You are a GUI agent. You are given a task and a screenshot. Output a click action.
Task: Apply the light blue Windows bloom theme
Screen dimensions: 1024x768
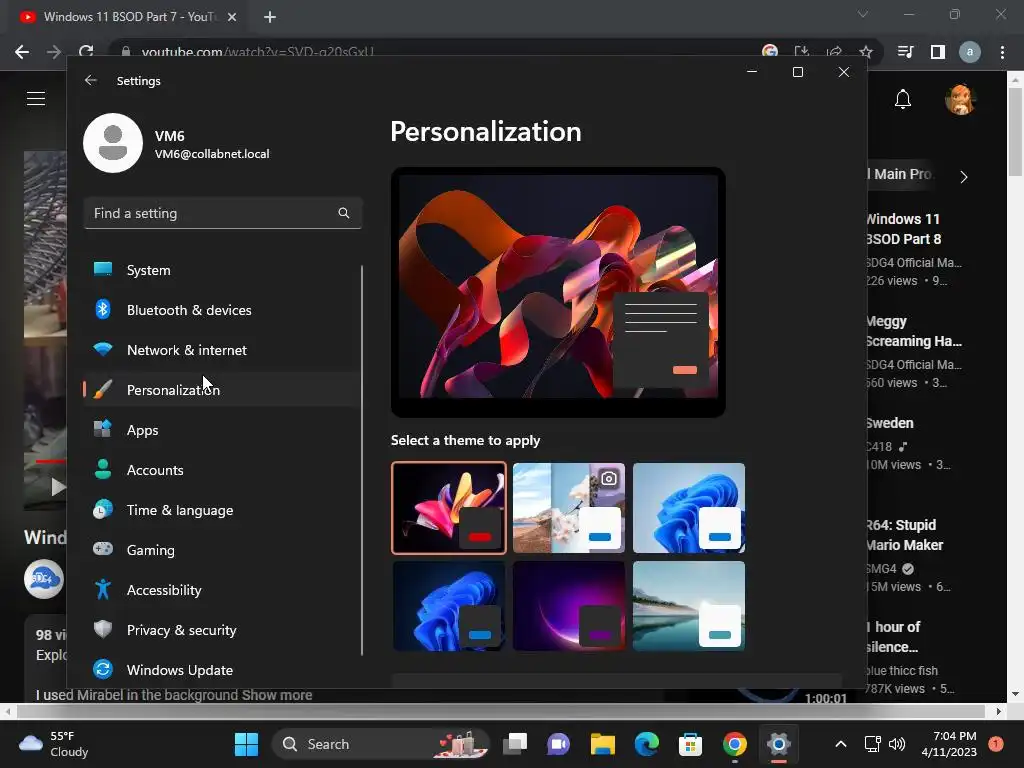tap(689, 507)
